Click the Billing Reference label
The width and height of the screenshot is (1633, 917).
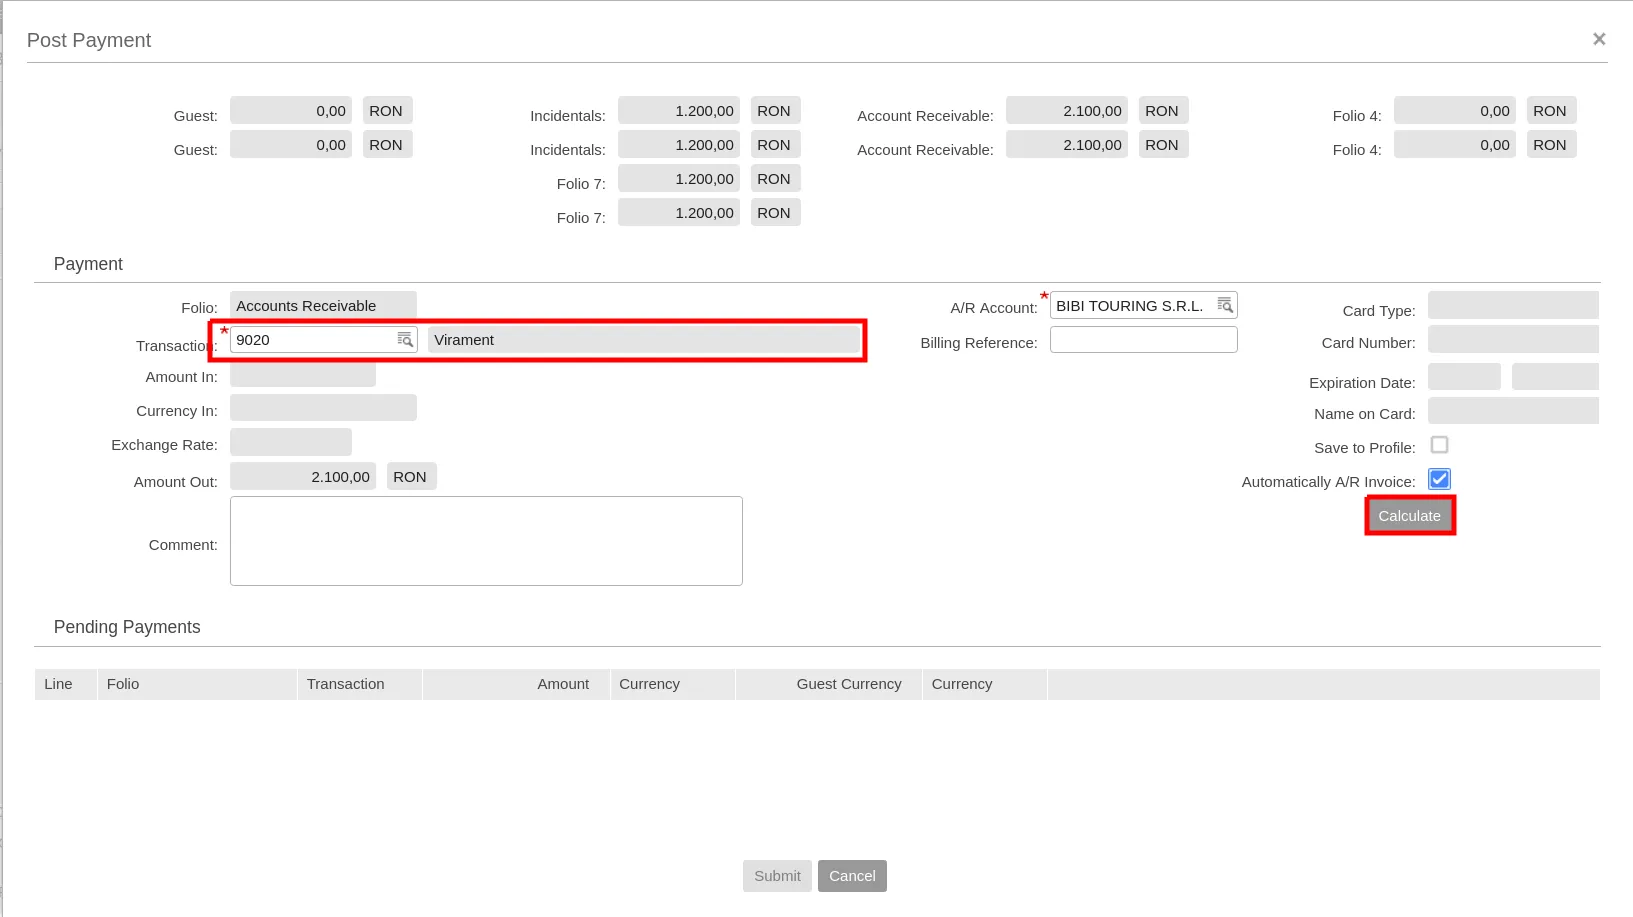979,343
